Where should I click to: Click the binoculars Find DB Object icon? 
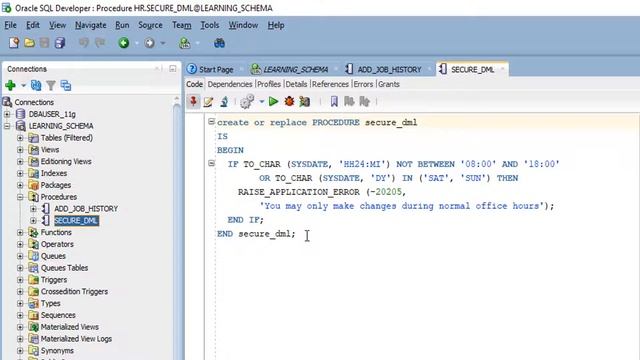pos(219,42)
